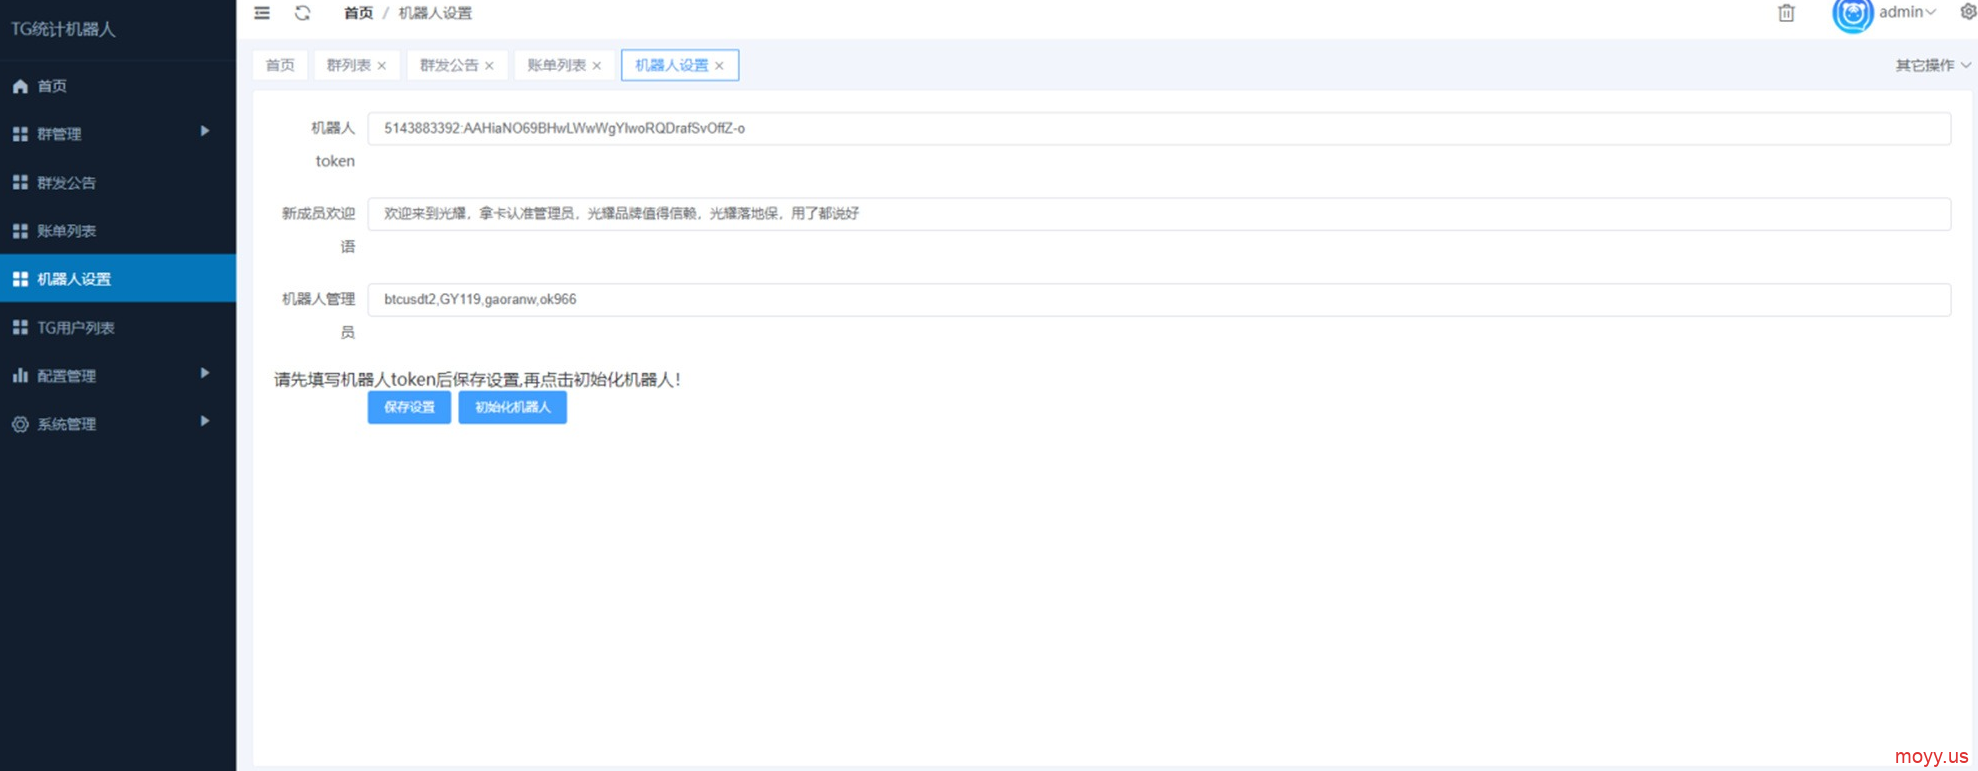
Task: Open the admin user dropdown
Action: [x=1907, y=12]
